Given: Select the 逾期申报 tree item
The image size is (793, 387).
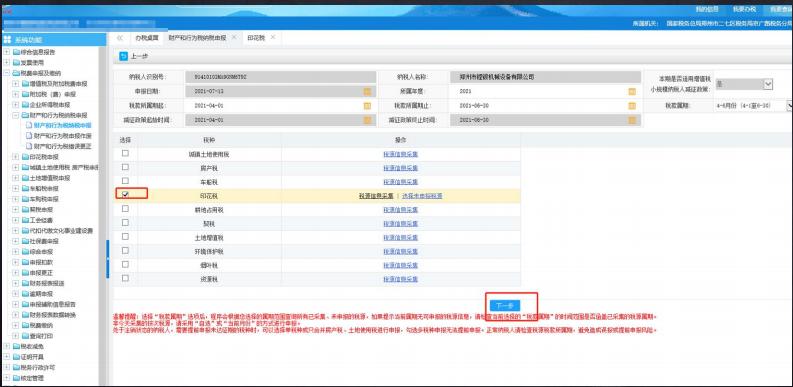Looking at the screenshot, I should (41, 294).
